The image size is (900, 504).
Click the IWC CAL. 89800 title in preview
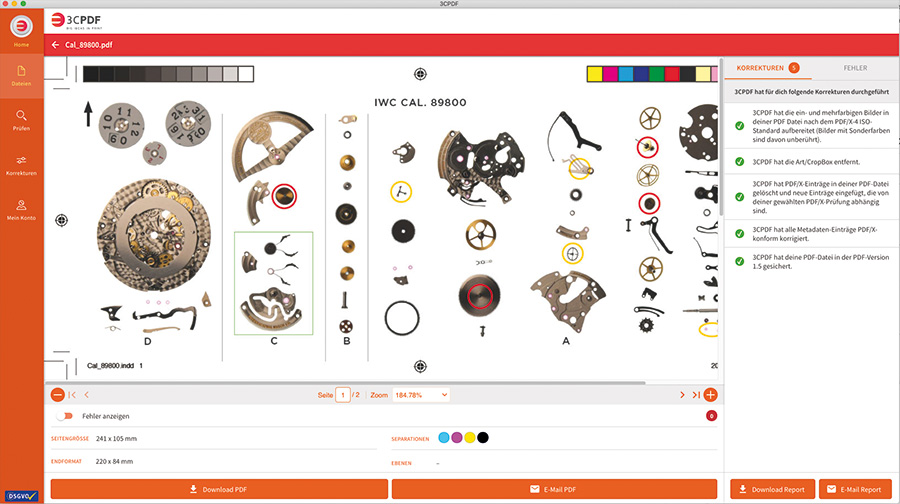[x=420, y=103]
